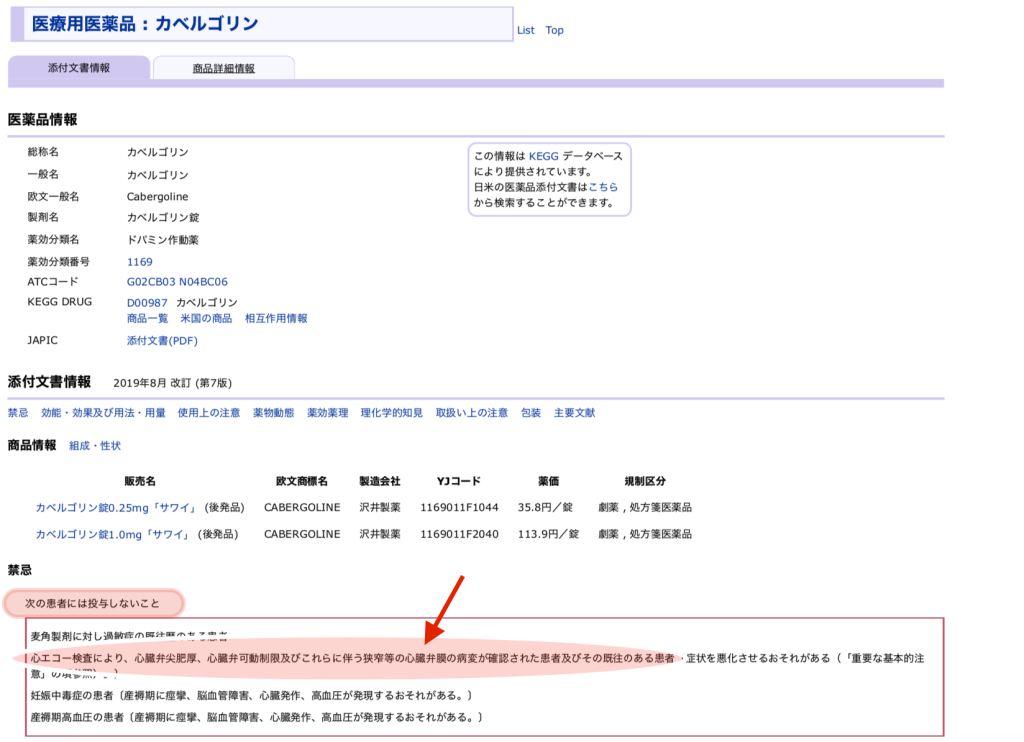The image size is (1024, 742).
Task: Open the 組成・性状 link
Action: click(95, 446)
